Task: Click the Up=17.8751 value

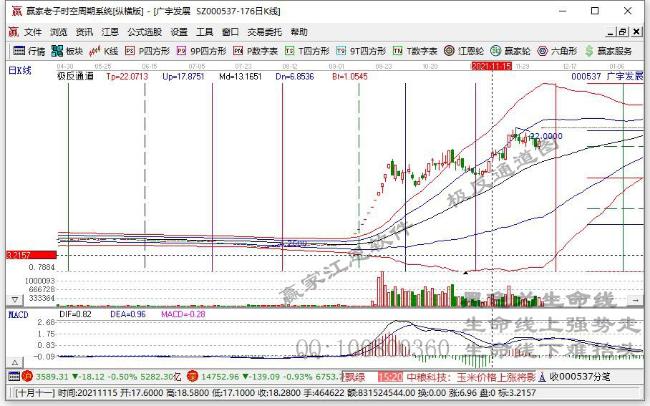Action: click(183, 76)
